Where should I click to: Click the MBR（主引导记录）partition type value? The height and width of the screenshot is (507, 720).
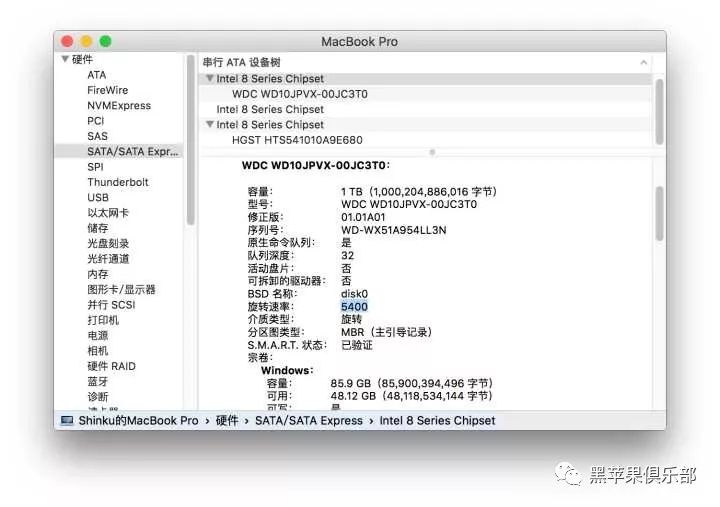coord(386,332)
